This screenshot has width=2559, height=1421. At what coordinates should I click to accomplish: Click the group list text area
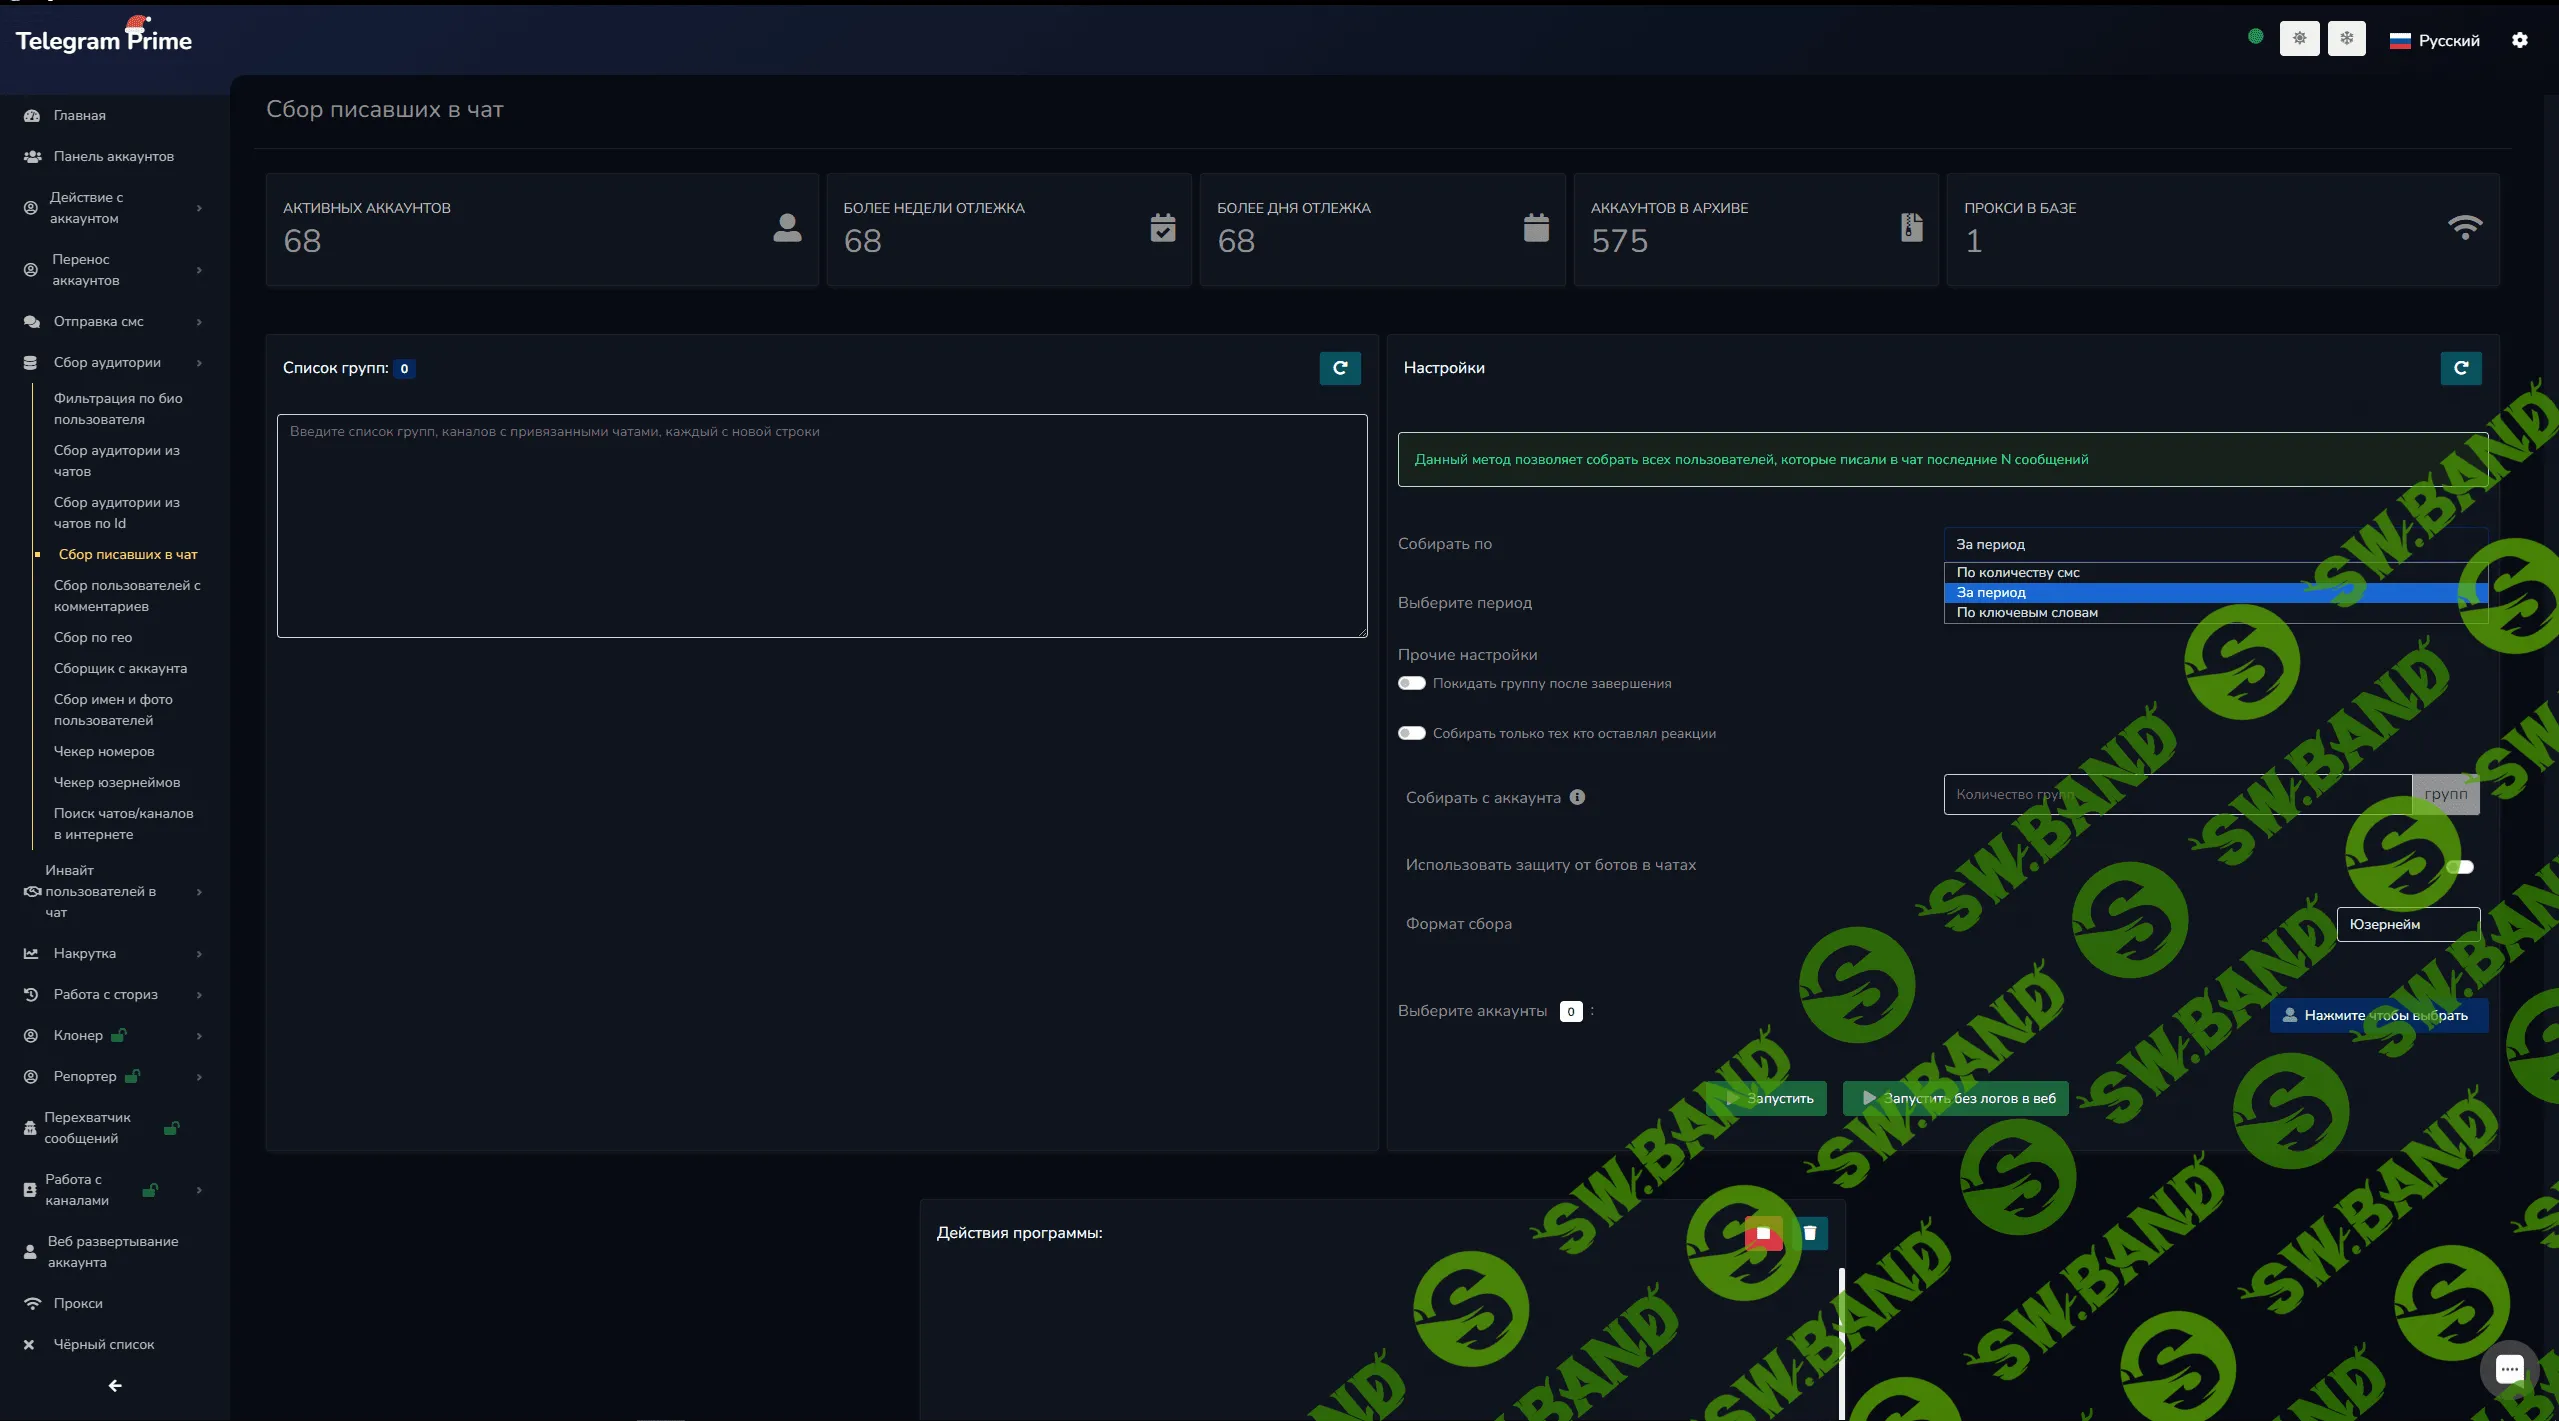coord(821,526)
